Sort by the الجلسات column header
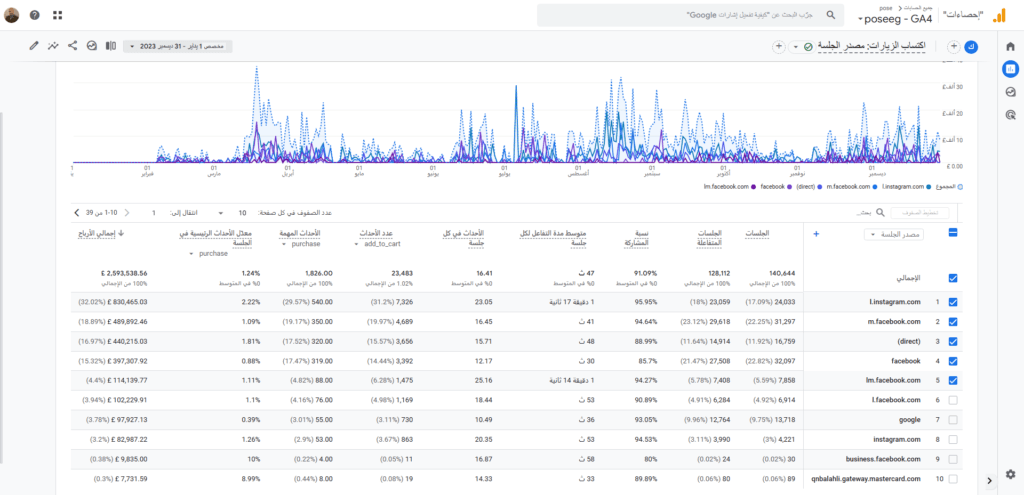 point(757,233)
